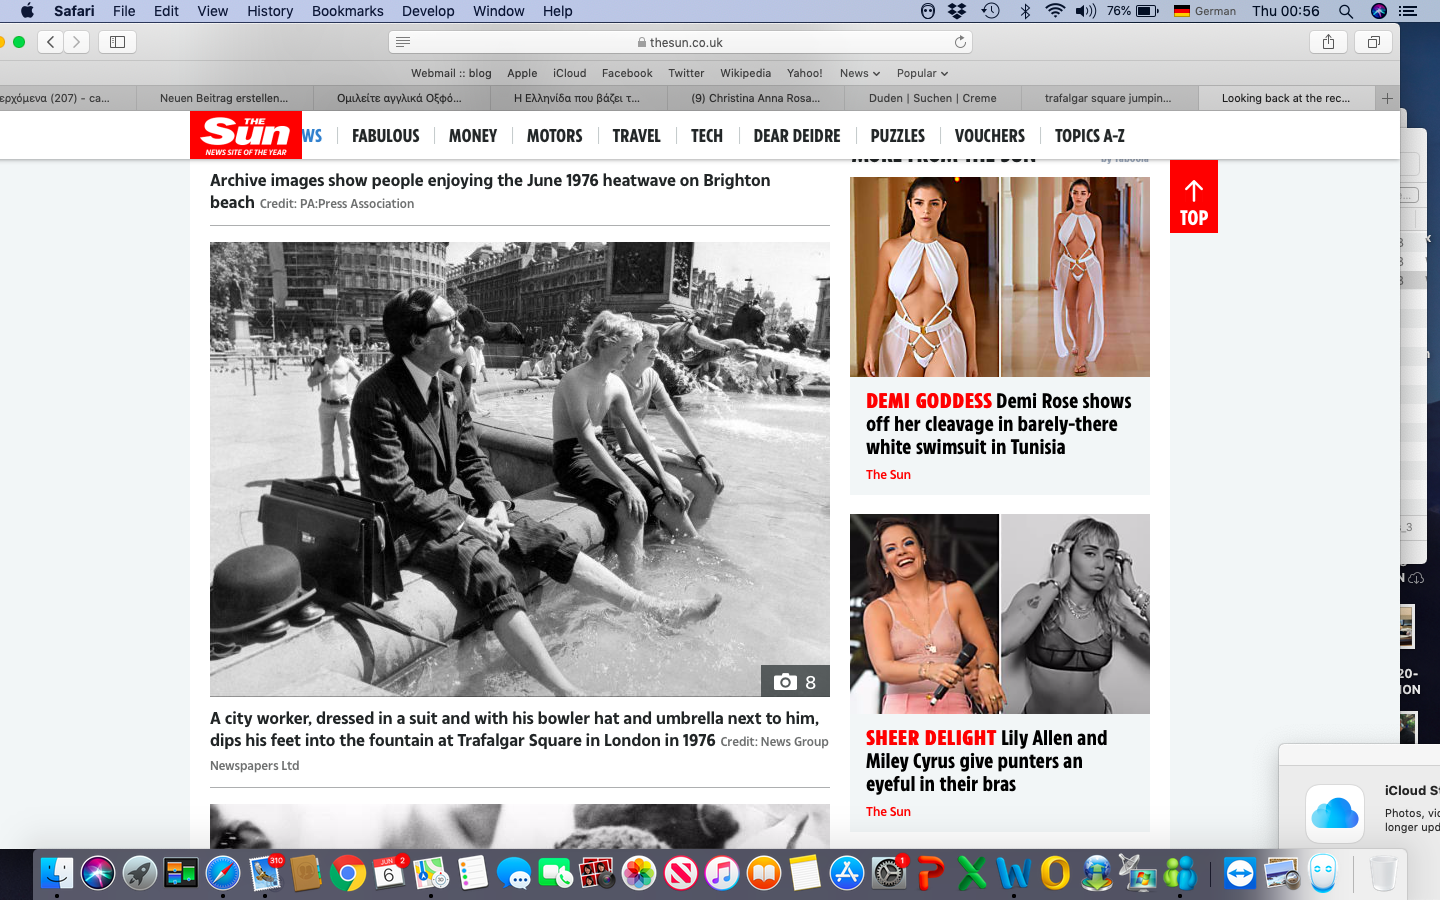Read DEMI GODDESS Demi Rose article
The width and height of the screenshot is (1440, 900).
(998, 424)
